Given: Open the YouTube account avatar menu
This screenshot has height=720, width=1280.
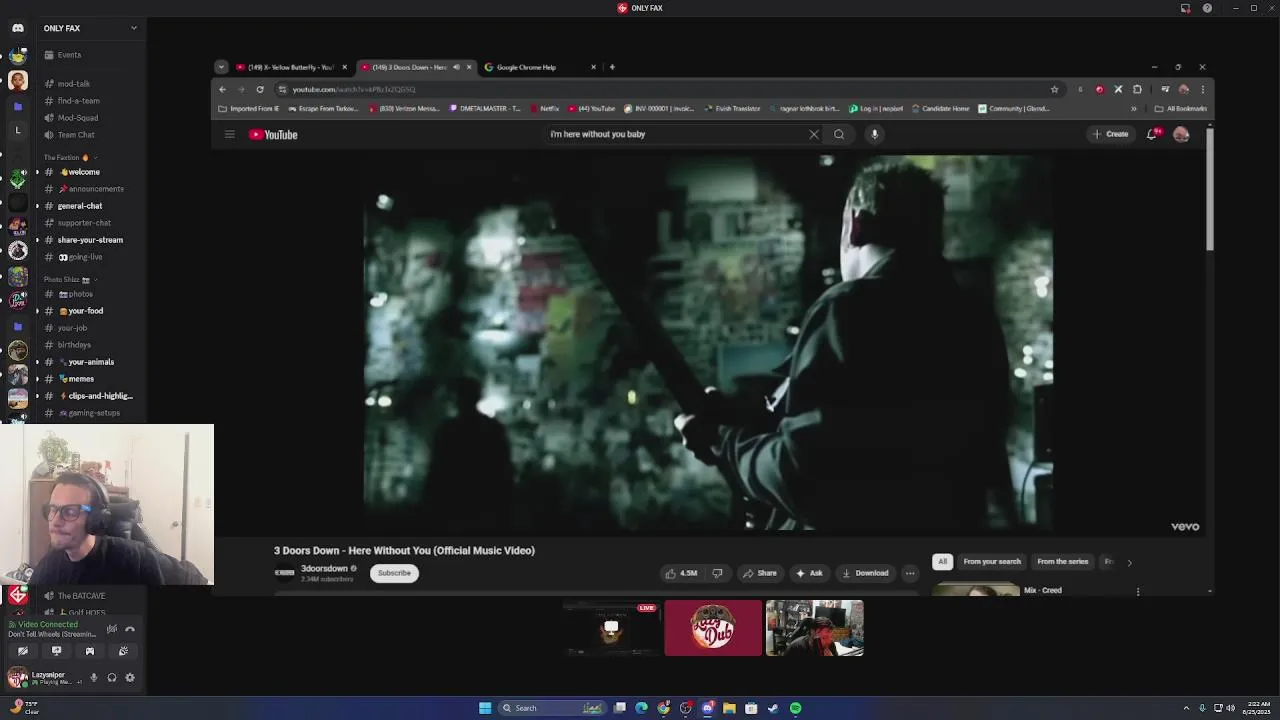Looking at the screenshot, I should pos(1181,134).
